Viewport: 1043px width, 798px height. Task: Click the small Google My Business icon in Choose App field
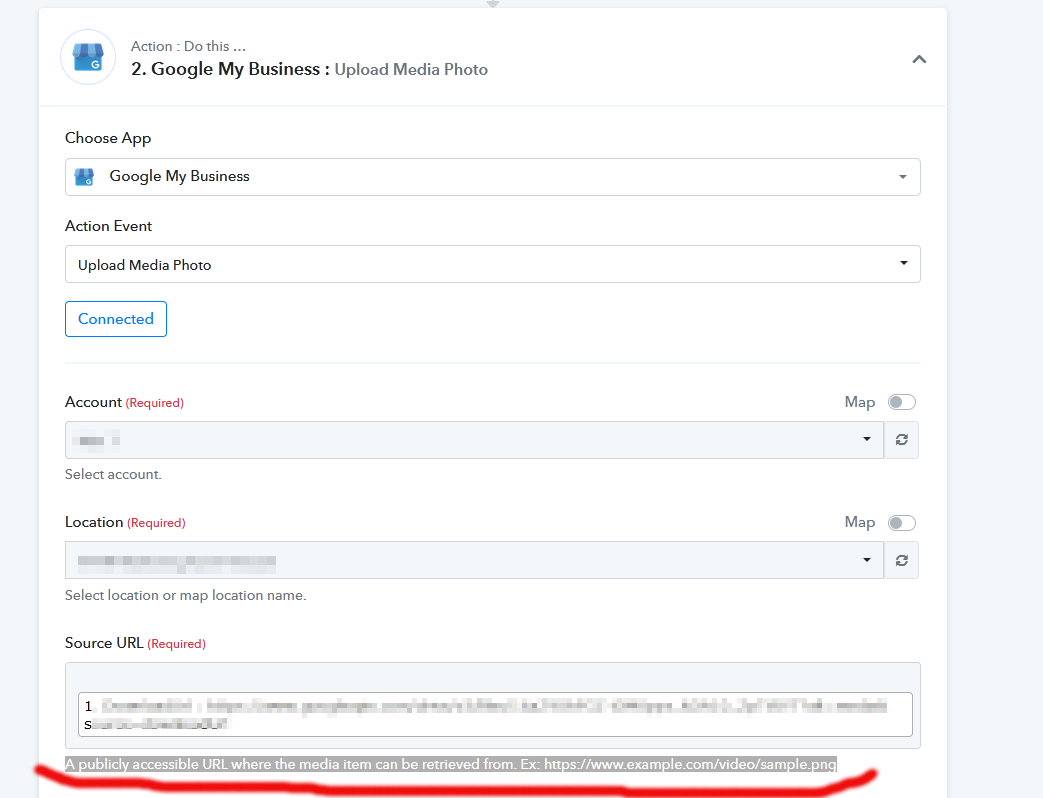(x=84, y=177)
